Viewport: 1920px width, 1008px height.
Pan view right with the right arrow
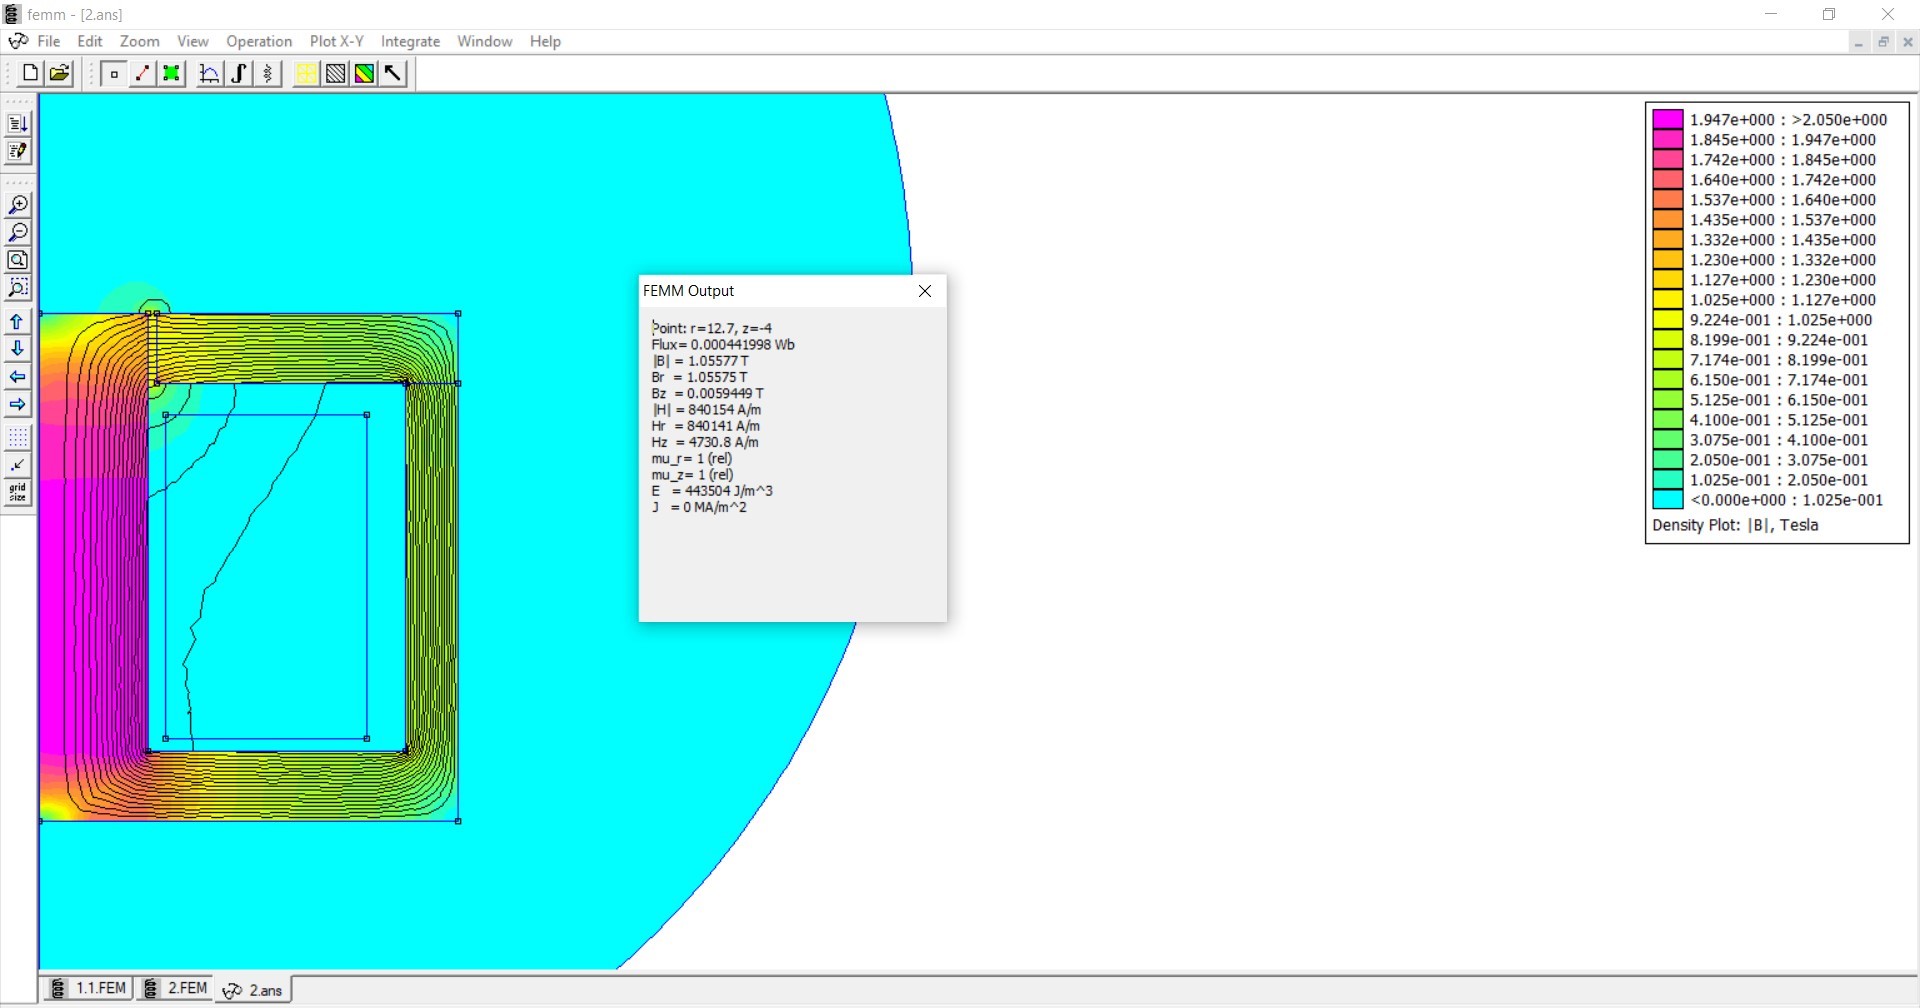tap(18, 405)
